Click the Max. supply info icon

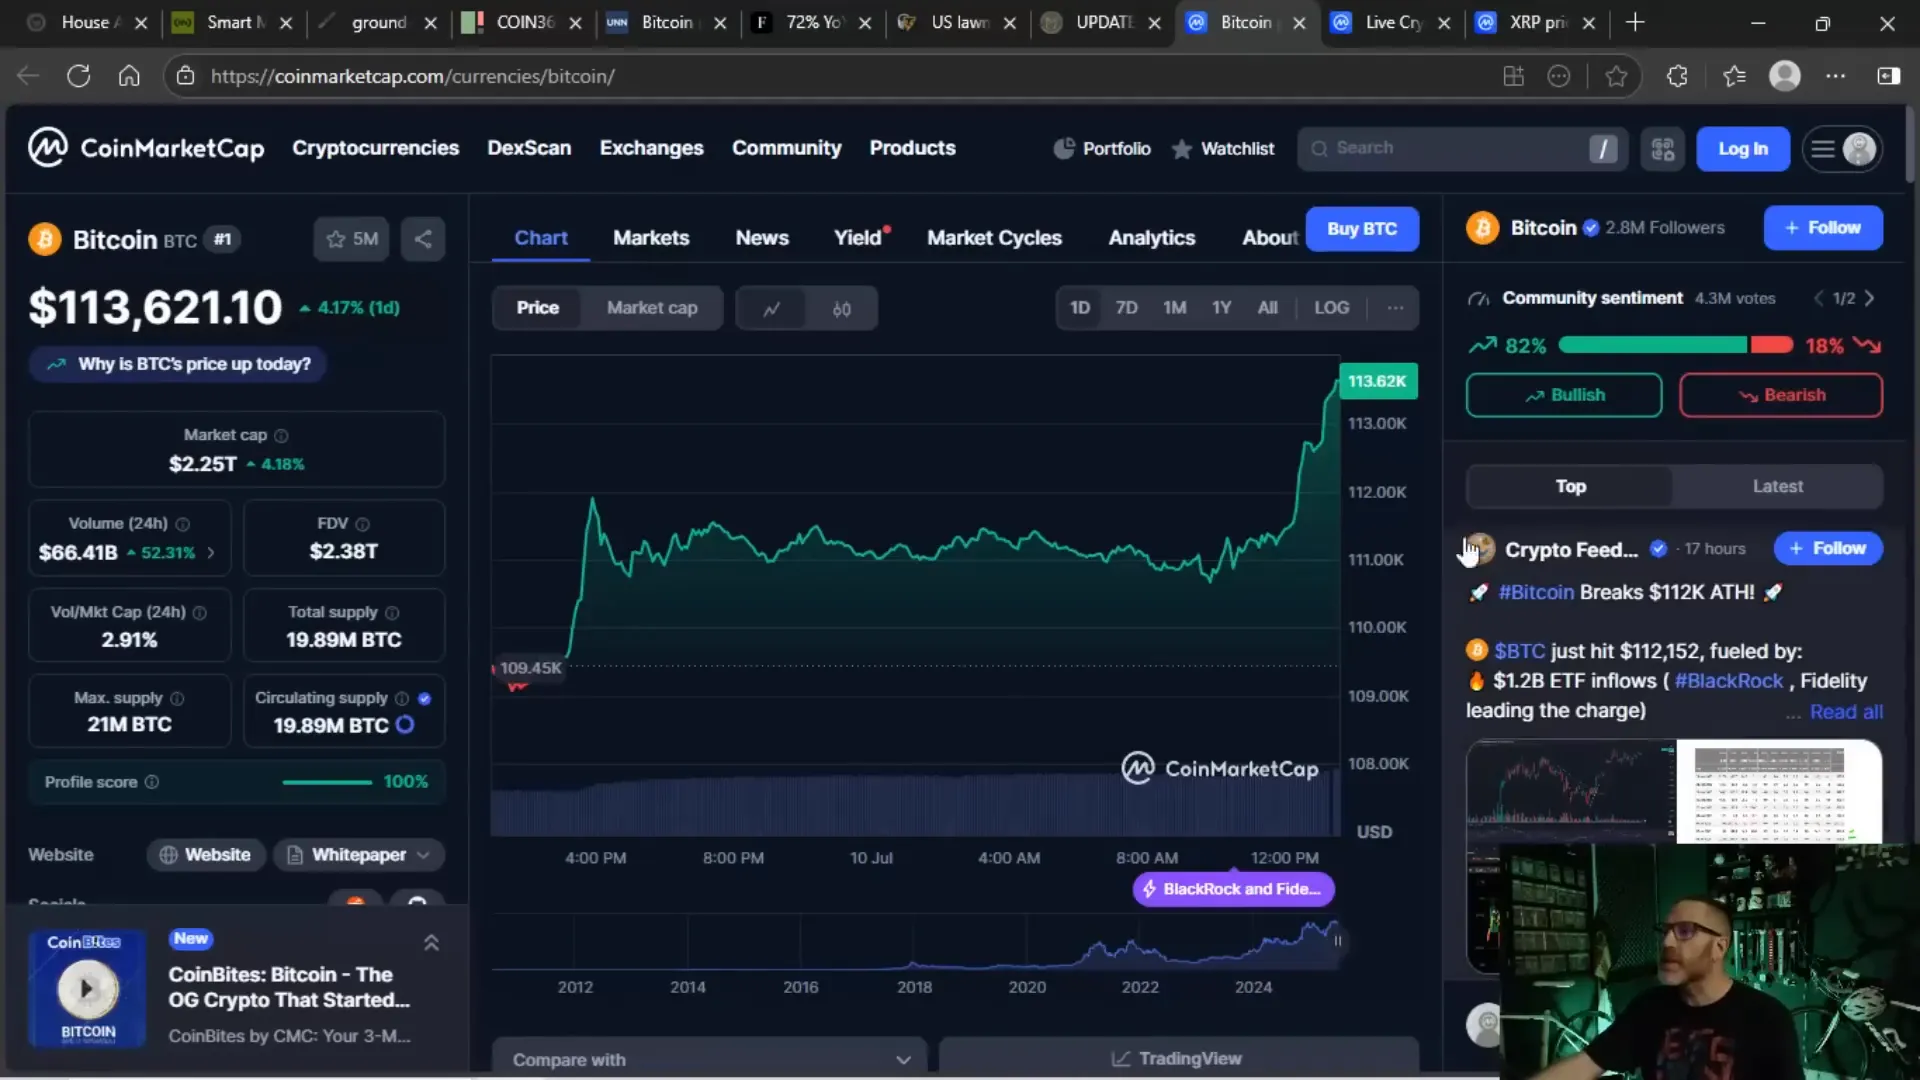coord(177,698)
